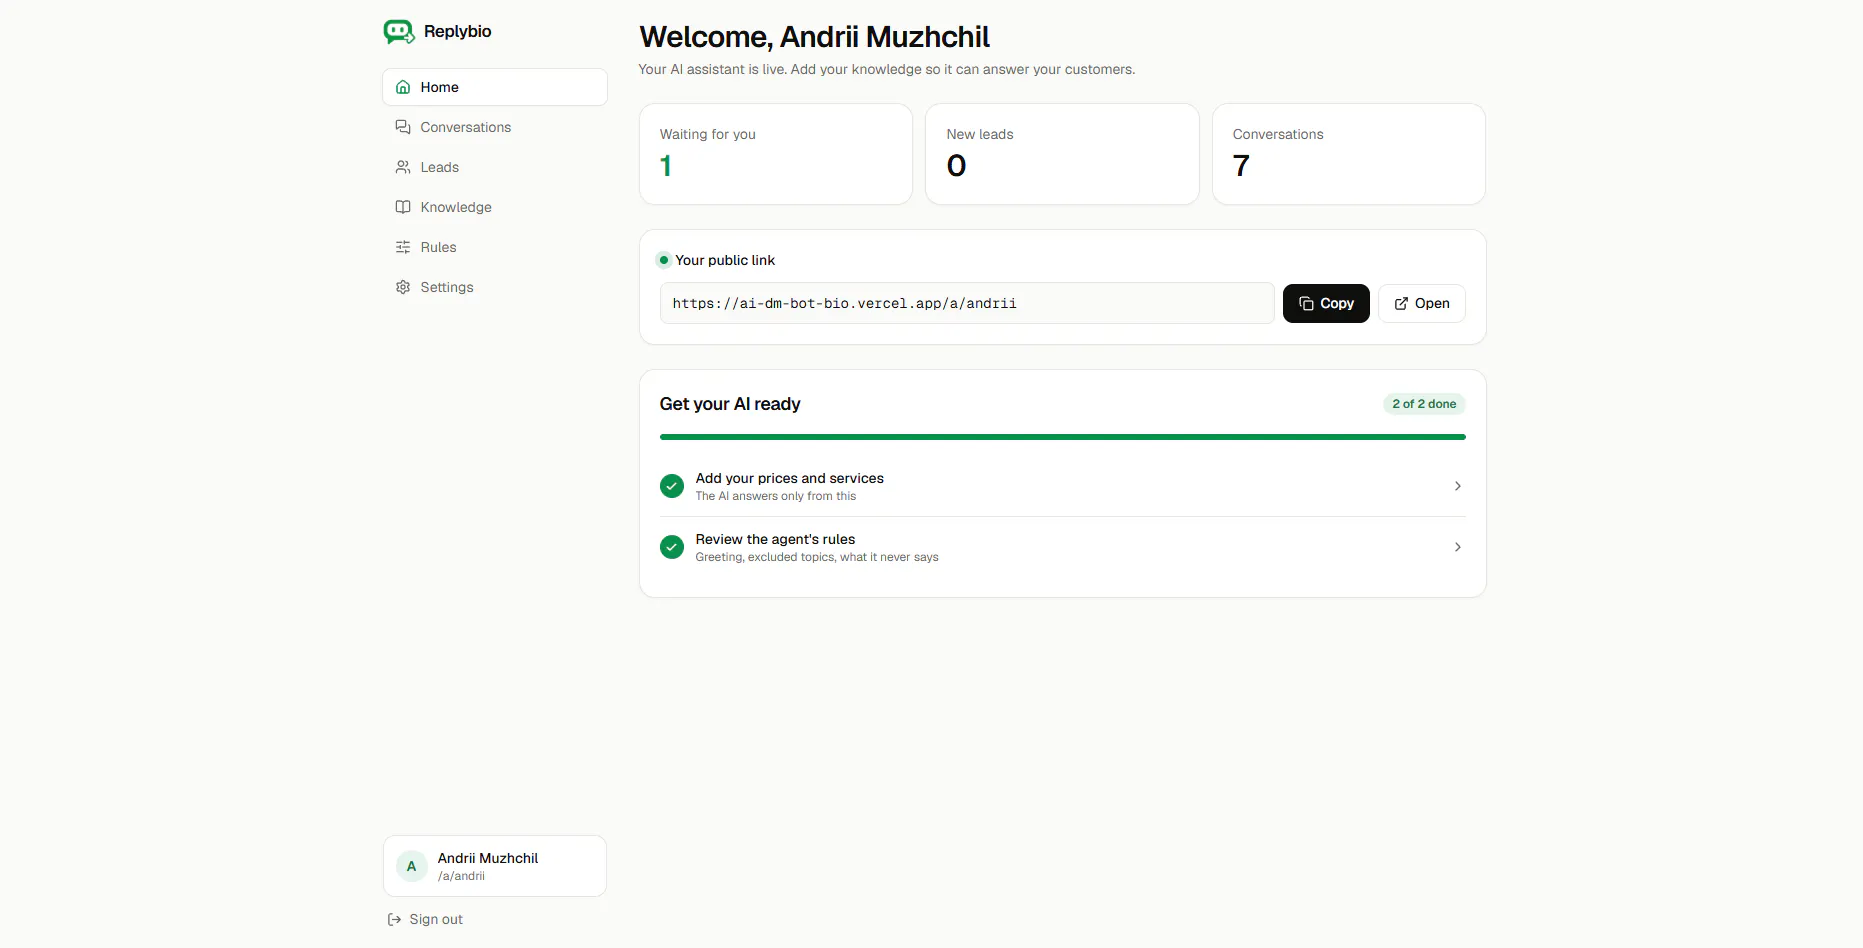Click the green checkmark for prices and services
The width and height of the screenshot is (1863, 948).
click(x=672, y=486)
